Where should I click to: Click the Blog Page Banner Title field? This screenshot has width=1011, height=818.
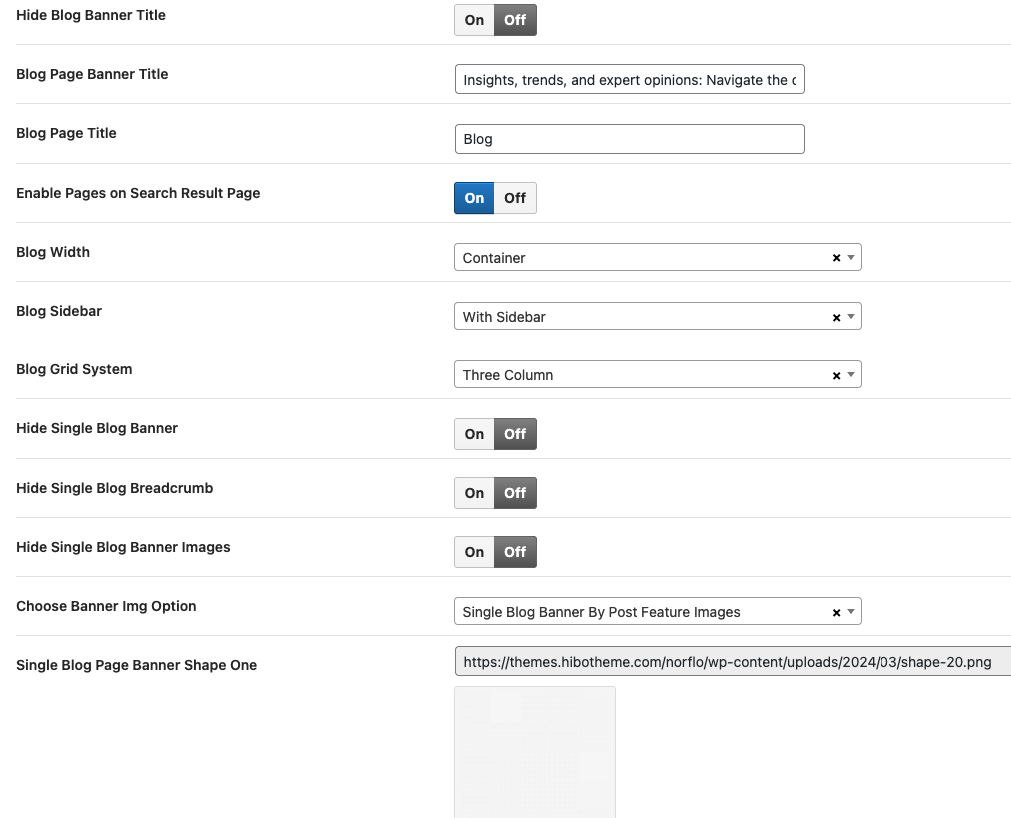629,80
